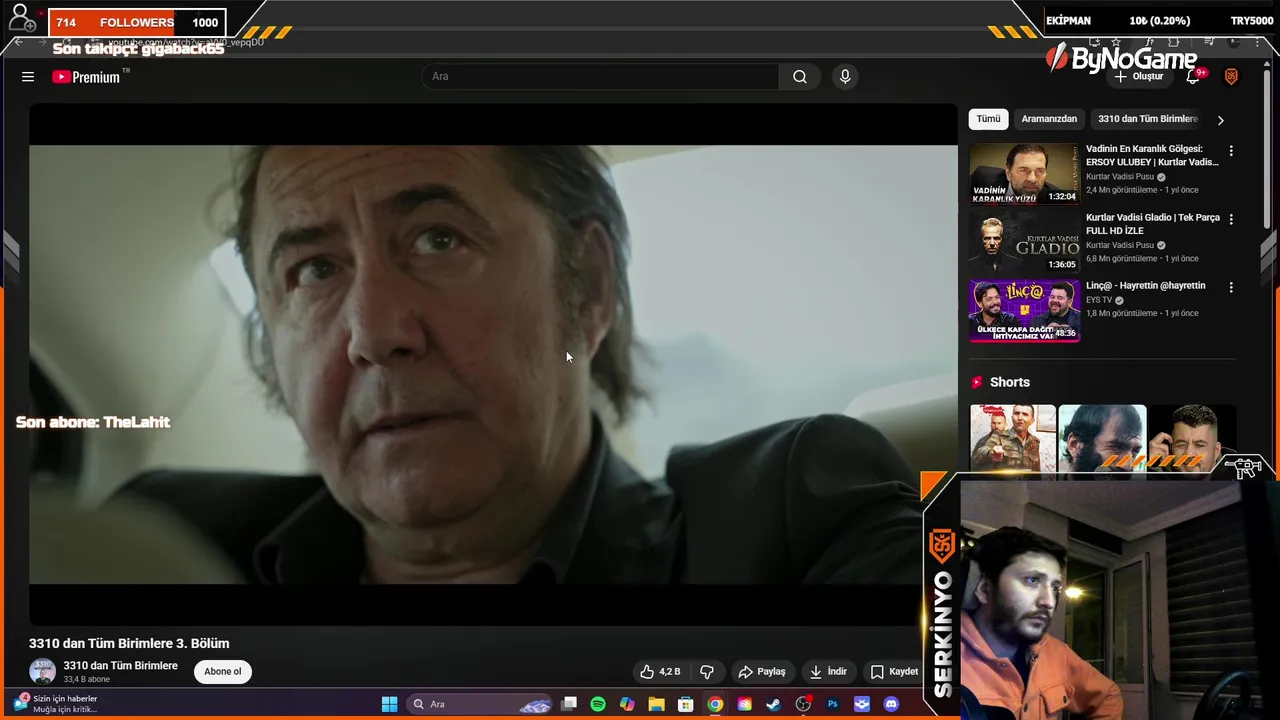The height and width of the screenshot is (720, 1280).
Task: Download the video via İndir
Action: coord(828,672)
